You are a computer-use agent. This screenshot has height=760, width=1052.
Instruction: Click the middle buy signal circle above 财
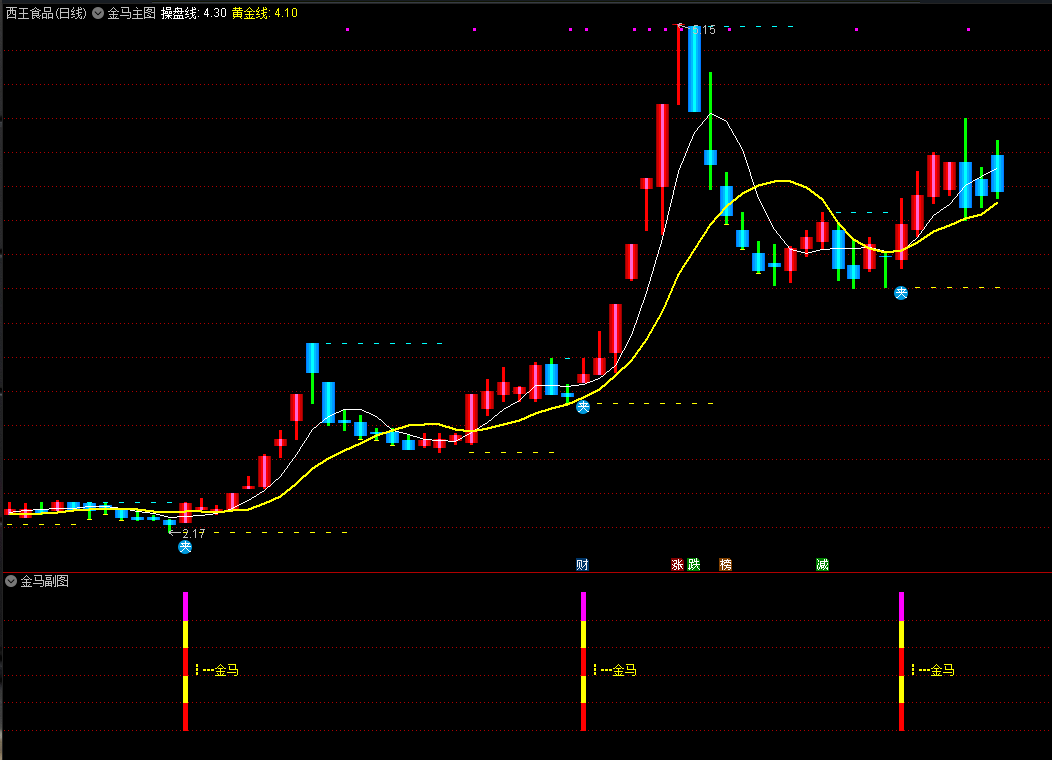coord(583,407)
